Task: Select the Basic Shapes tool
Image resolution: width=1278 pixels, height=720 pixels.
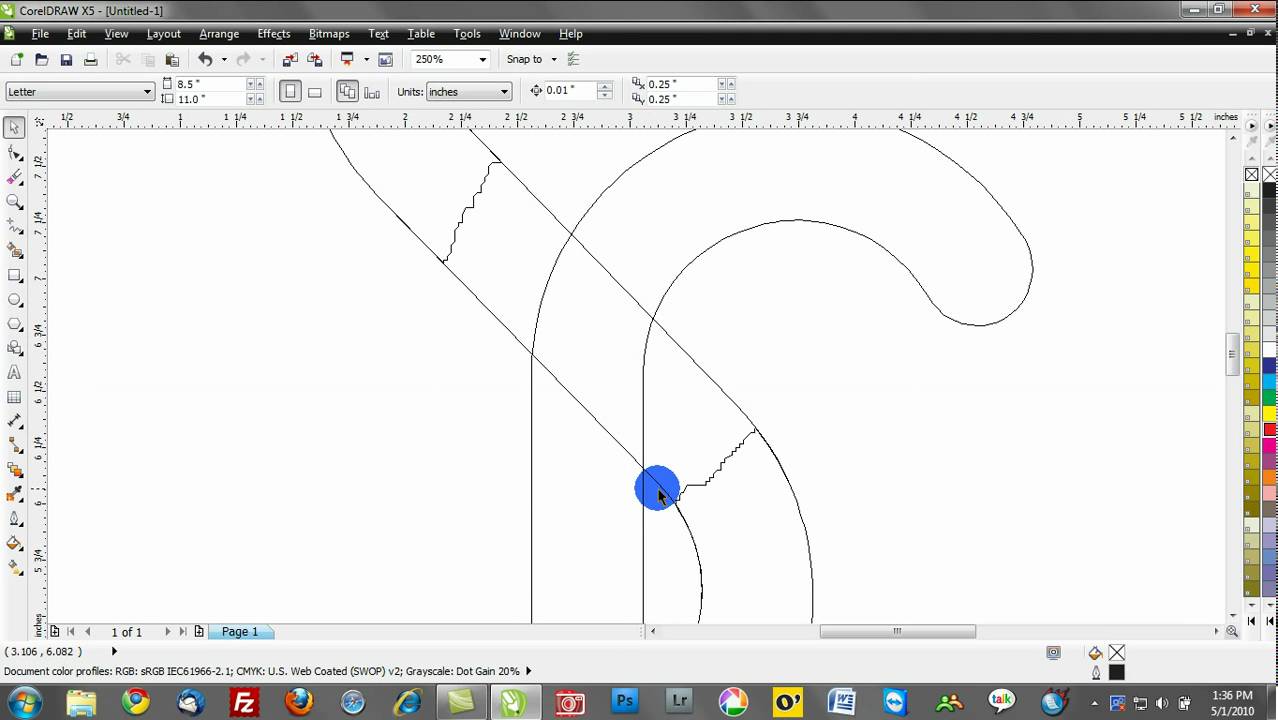Action: [x=14, y=348]
